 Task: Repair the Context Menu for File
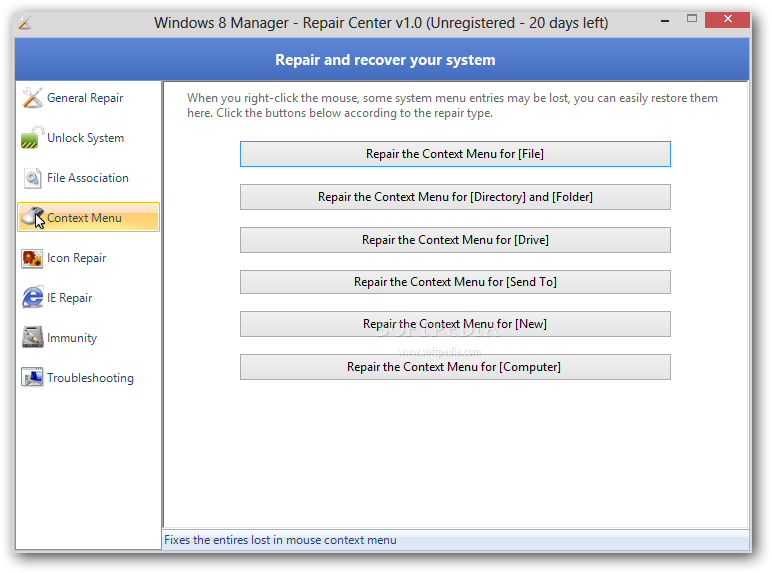pos(455,154)
